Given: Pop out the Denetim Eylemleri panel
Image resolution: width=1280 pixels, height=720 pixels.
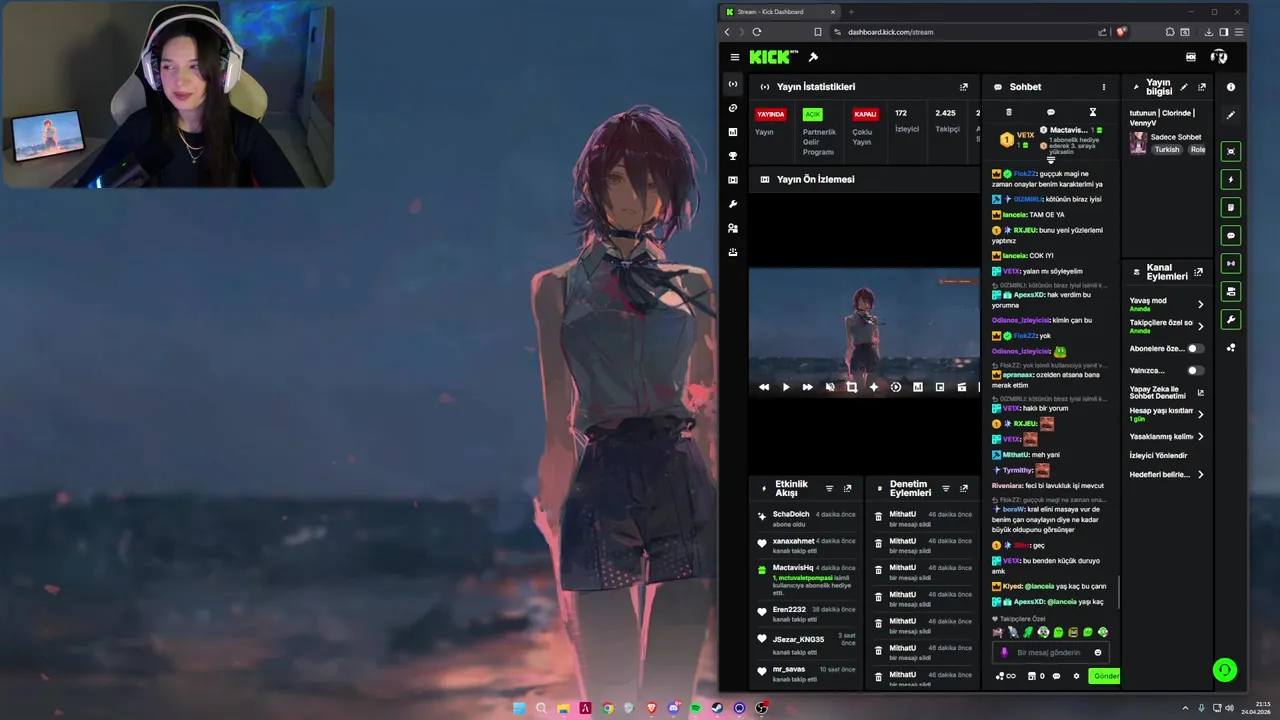Looking at the screenshot, I should 964,489.
